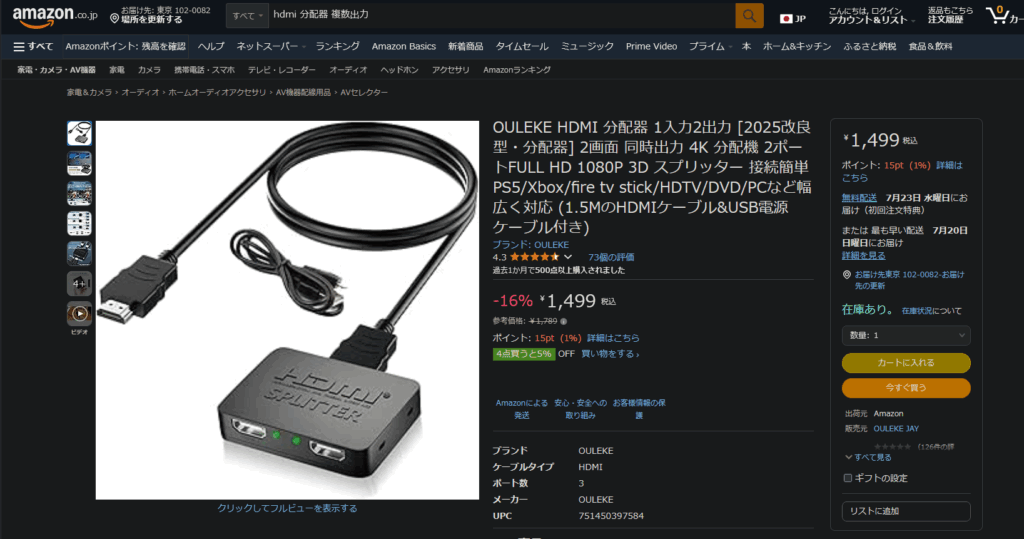Open the すべて search category dropdown

pyautogui.click(x=248, y=16)
